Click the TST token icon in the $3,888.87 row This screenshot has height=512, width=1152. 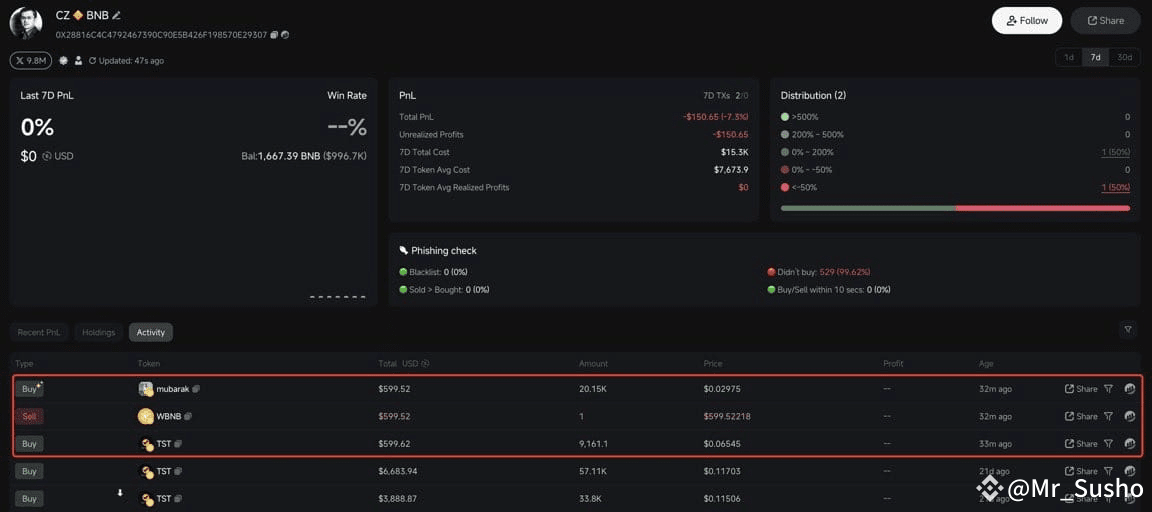[146, 500]
